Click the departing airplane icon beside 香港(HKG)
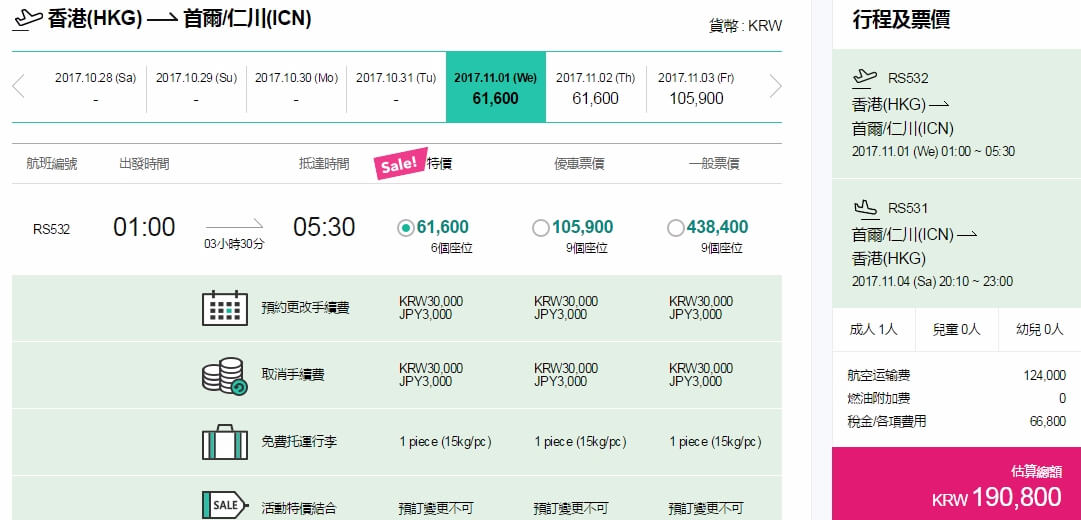 click(28, 18)
